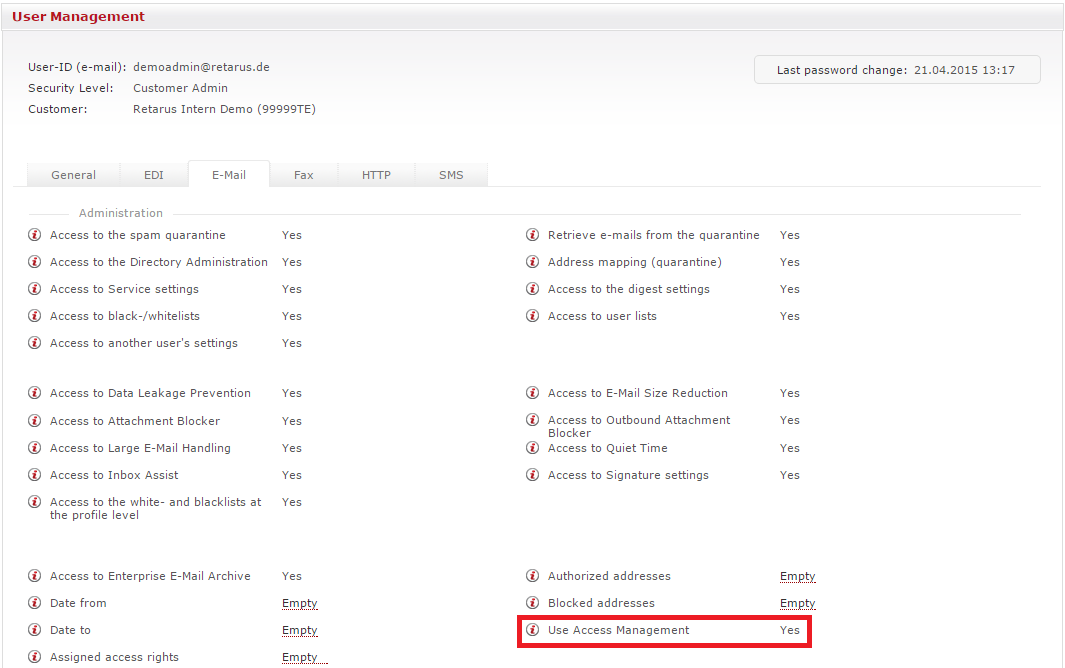The height and width of the screenshot is (668, 1065).
Task: Switch to the General tab
Action: pyautogui.click(x=73, y=175)
